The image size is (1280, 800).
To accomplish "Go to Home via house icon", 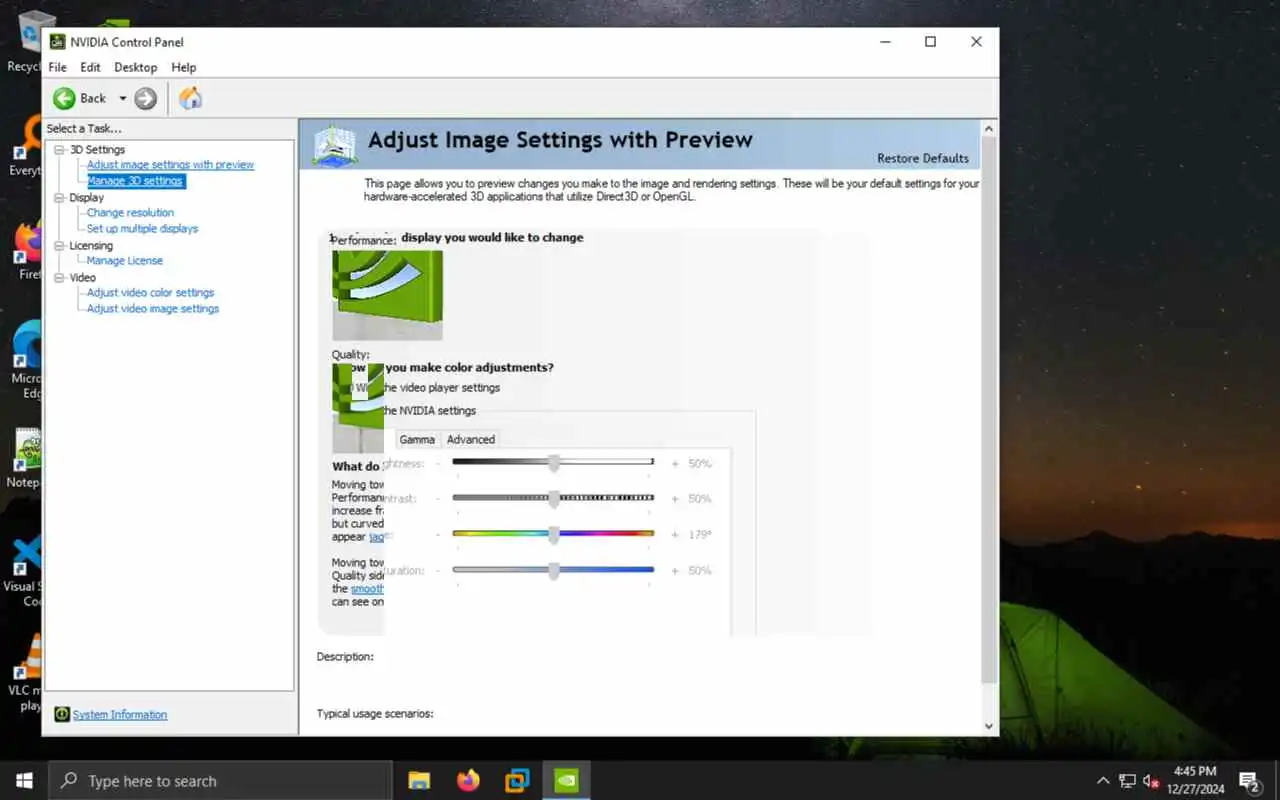I will (x=190, y=98).
